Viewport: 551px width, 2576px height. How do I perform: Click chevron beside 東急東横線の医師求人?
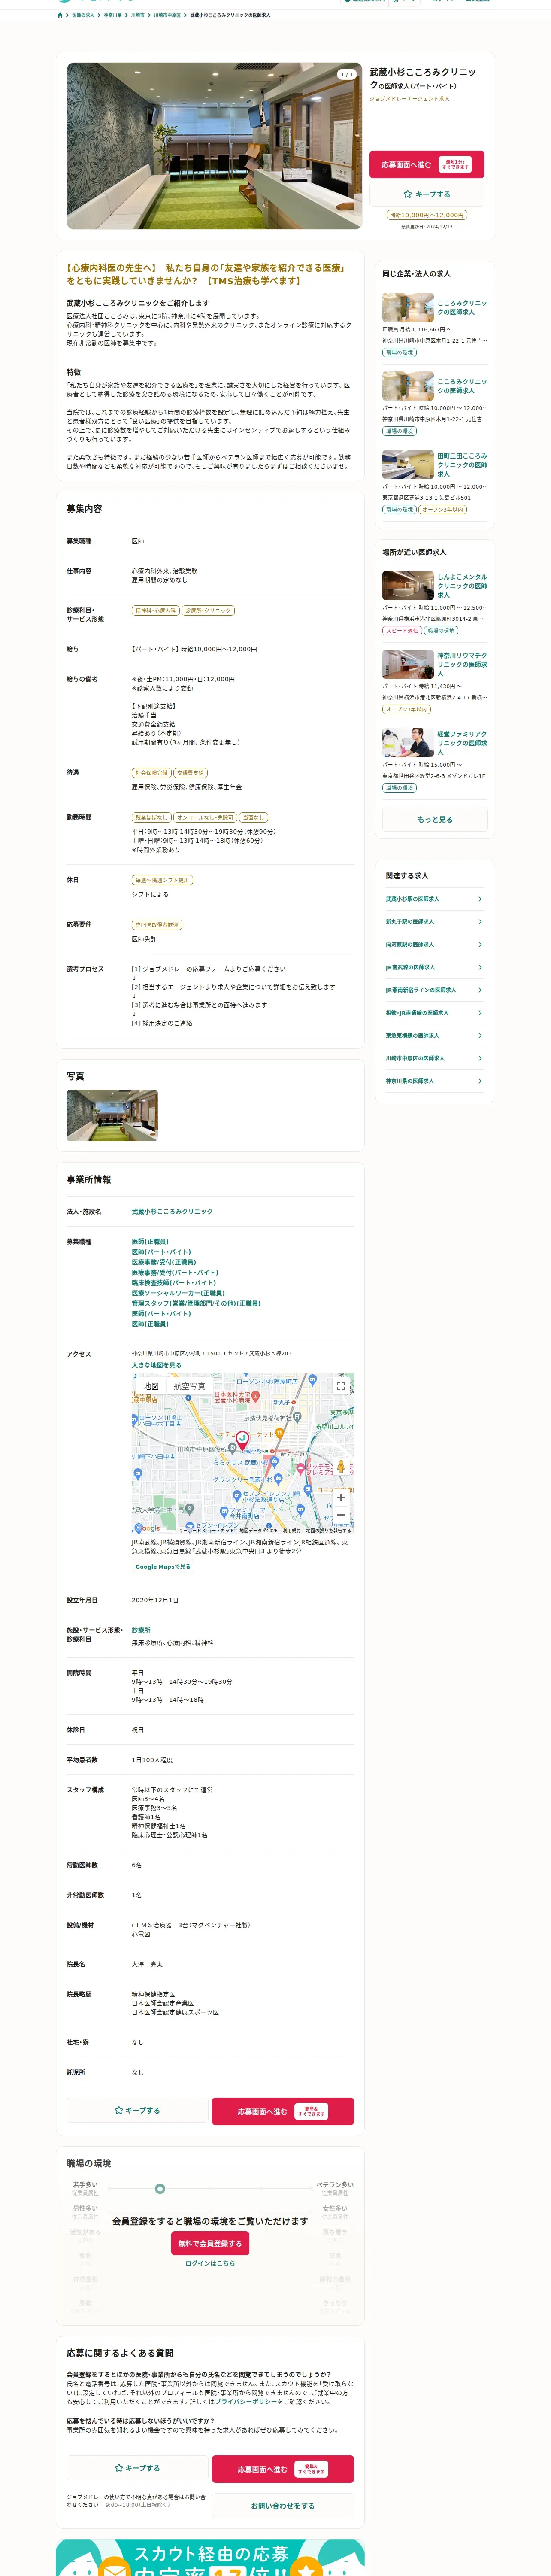pos(480,1036)
